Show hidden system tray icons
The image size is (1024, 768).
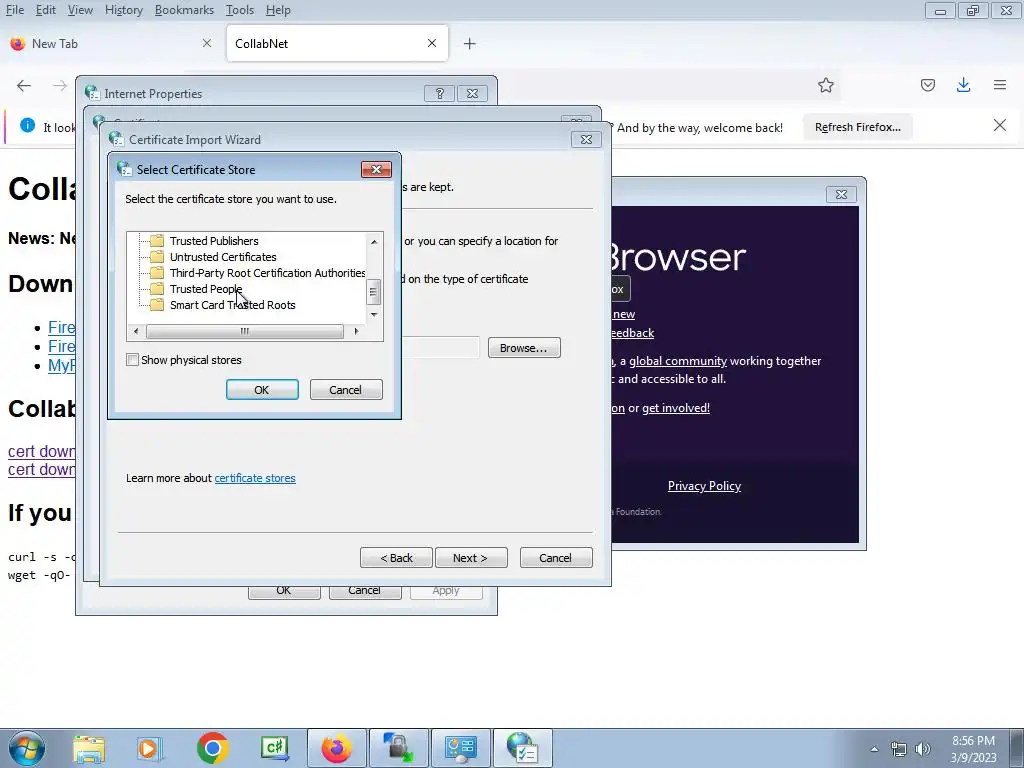[x=874, y=749]
